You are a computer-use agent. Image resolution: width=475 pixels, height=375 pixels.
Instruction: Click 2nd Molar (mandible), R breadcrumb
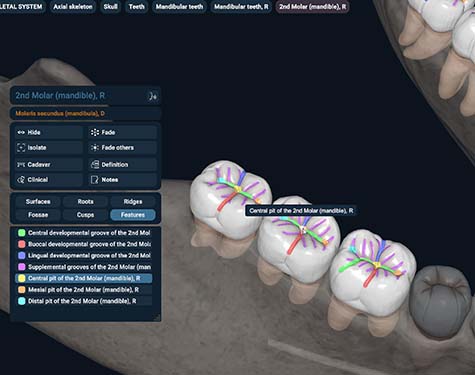[312, 7]
